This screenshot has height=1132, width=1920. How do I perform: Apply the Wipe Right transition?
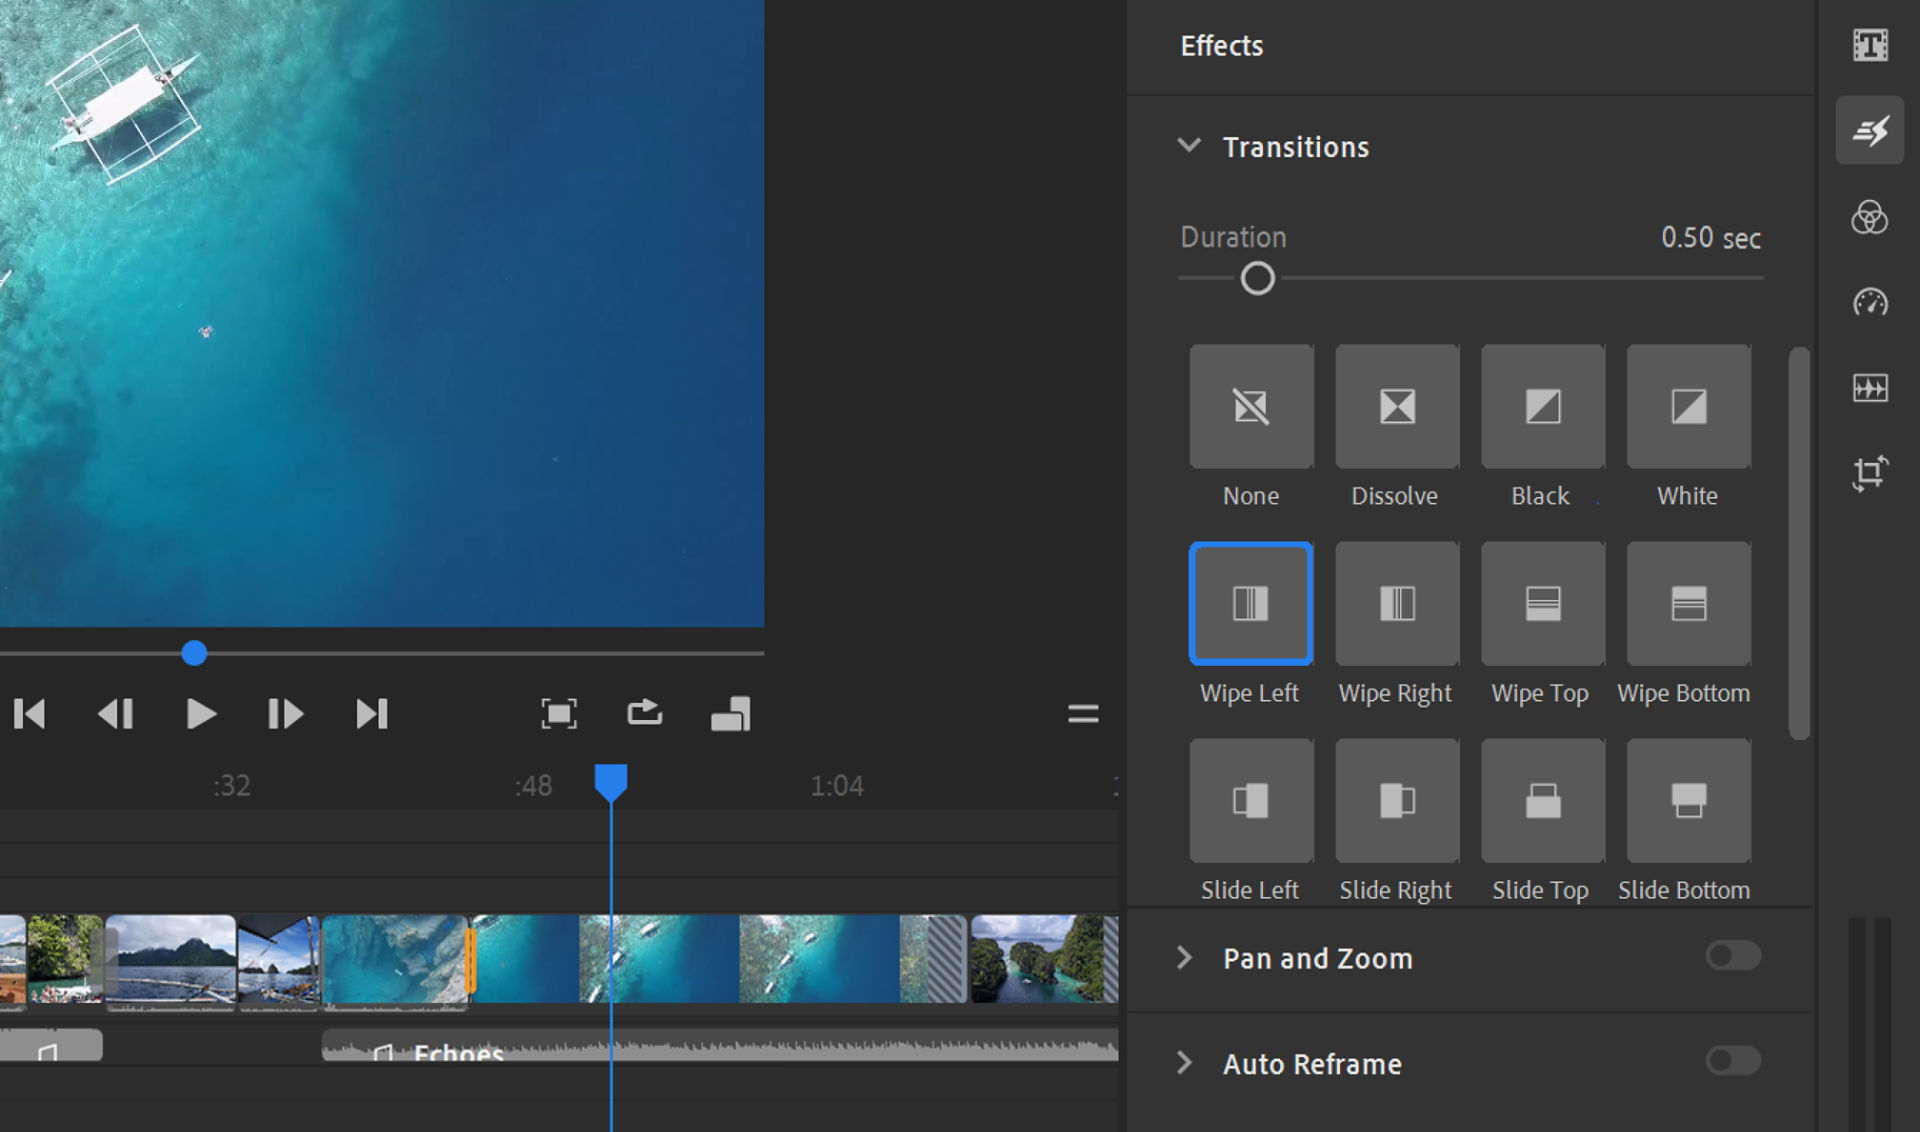click(1396, 603)
